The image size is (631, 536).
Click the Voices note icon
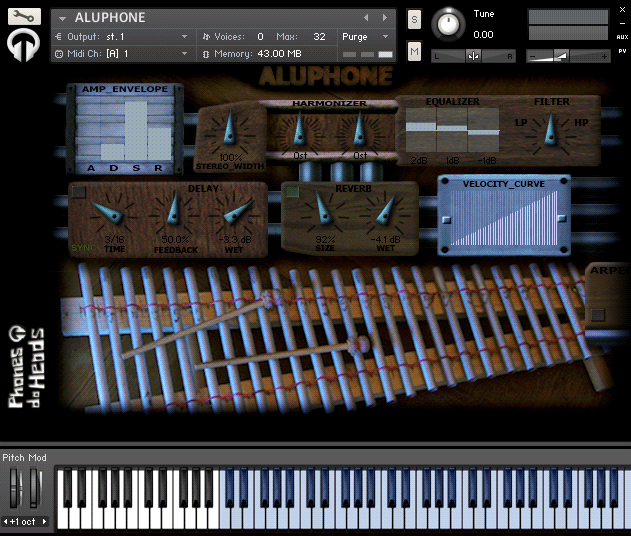click(x=206, y=37)
